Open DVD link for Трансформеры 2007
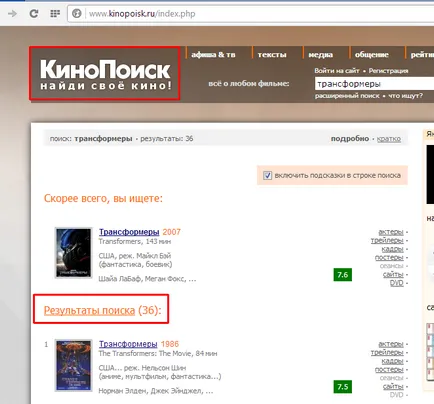This screenshot has height=404, width=434. [397, 283]
